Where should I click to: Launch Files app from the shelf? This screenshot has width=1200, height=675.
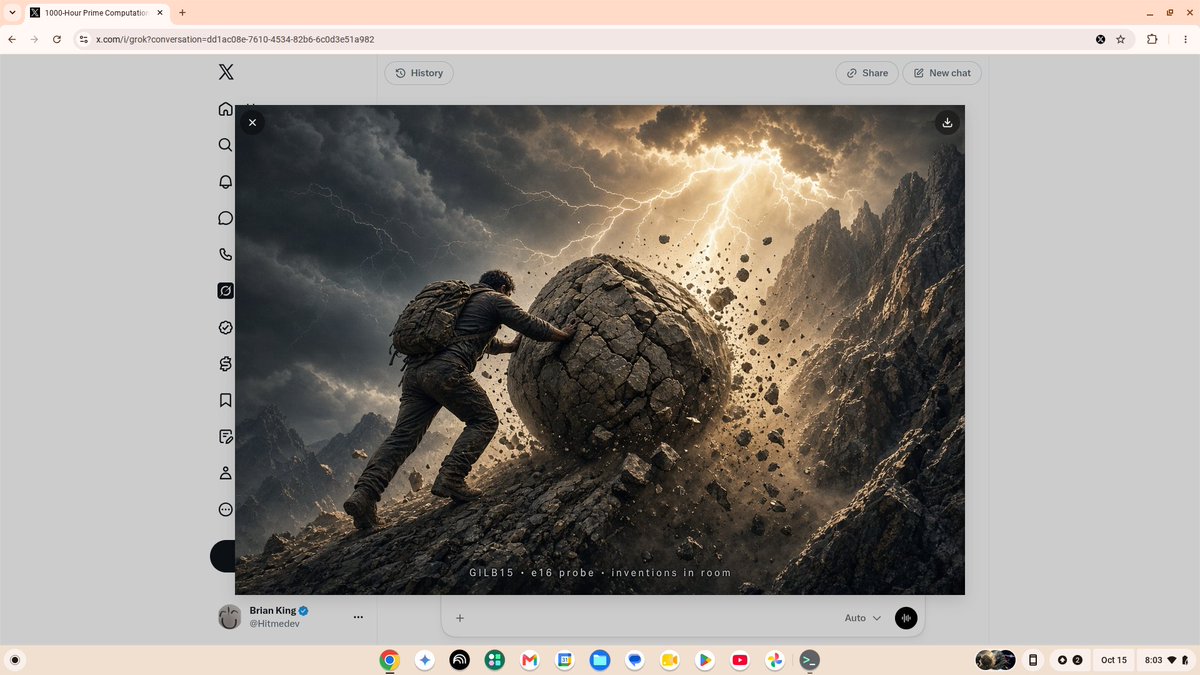click(x=599, y=660)
